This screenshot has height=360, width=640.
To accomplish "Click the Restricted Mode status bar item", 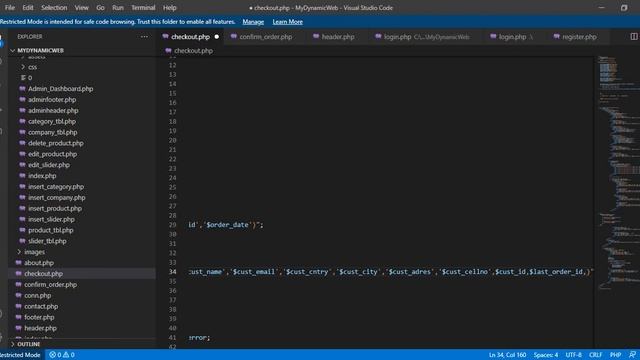I will tap(20, 355).
